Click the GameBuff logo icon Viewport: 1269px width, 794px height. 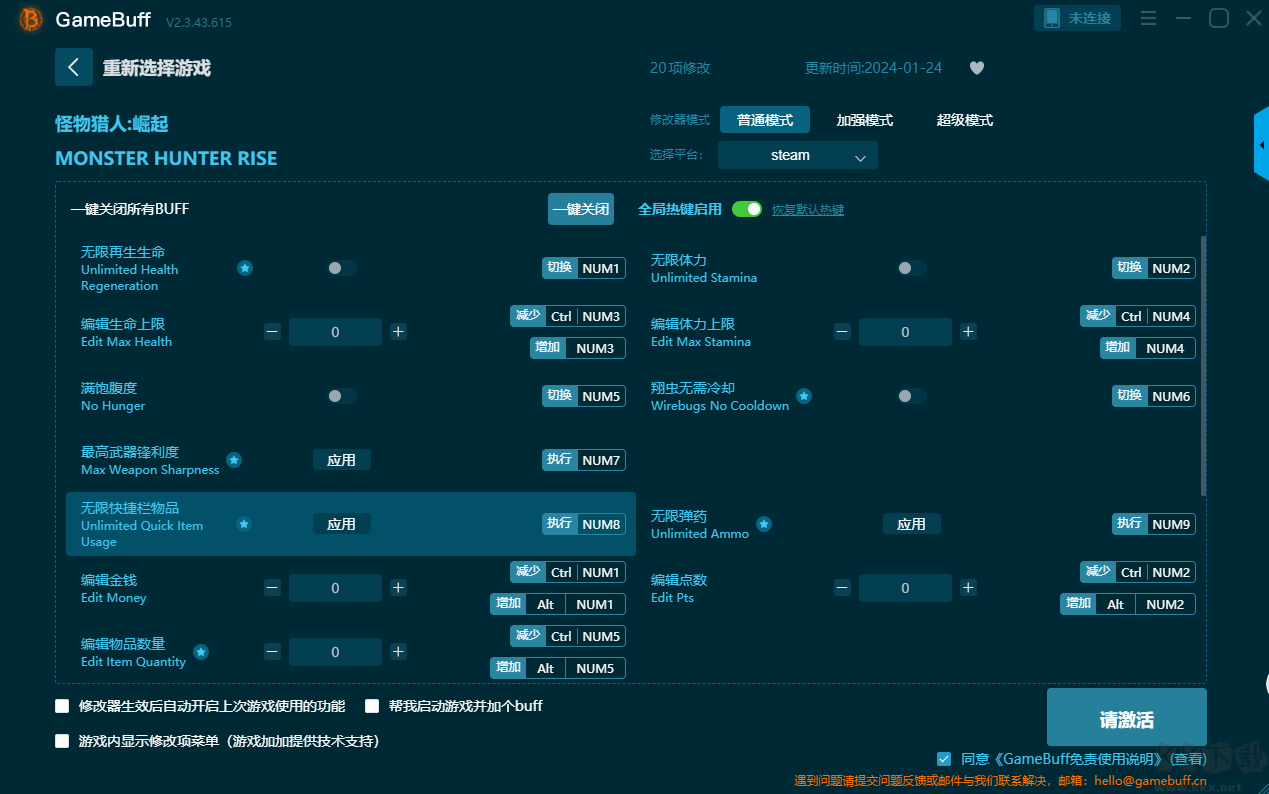31,19
